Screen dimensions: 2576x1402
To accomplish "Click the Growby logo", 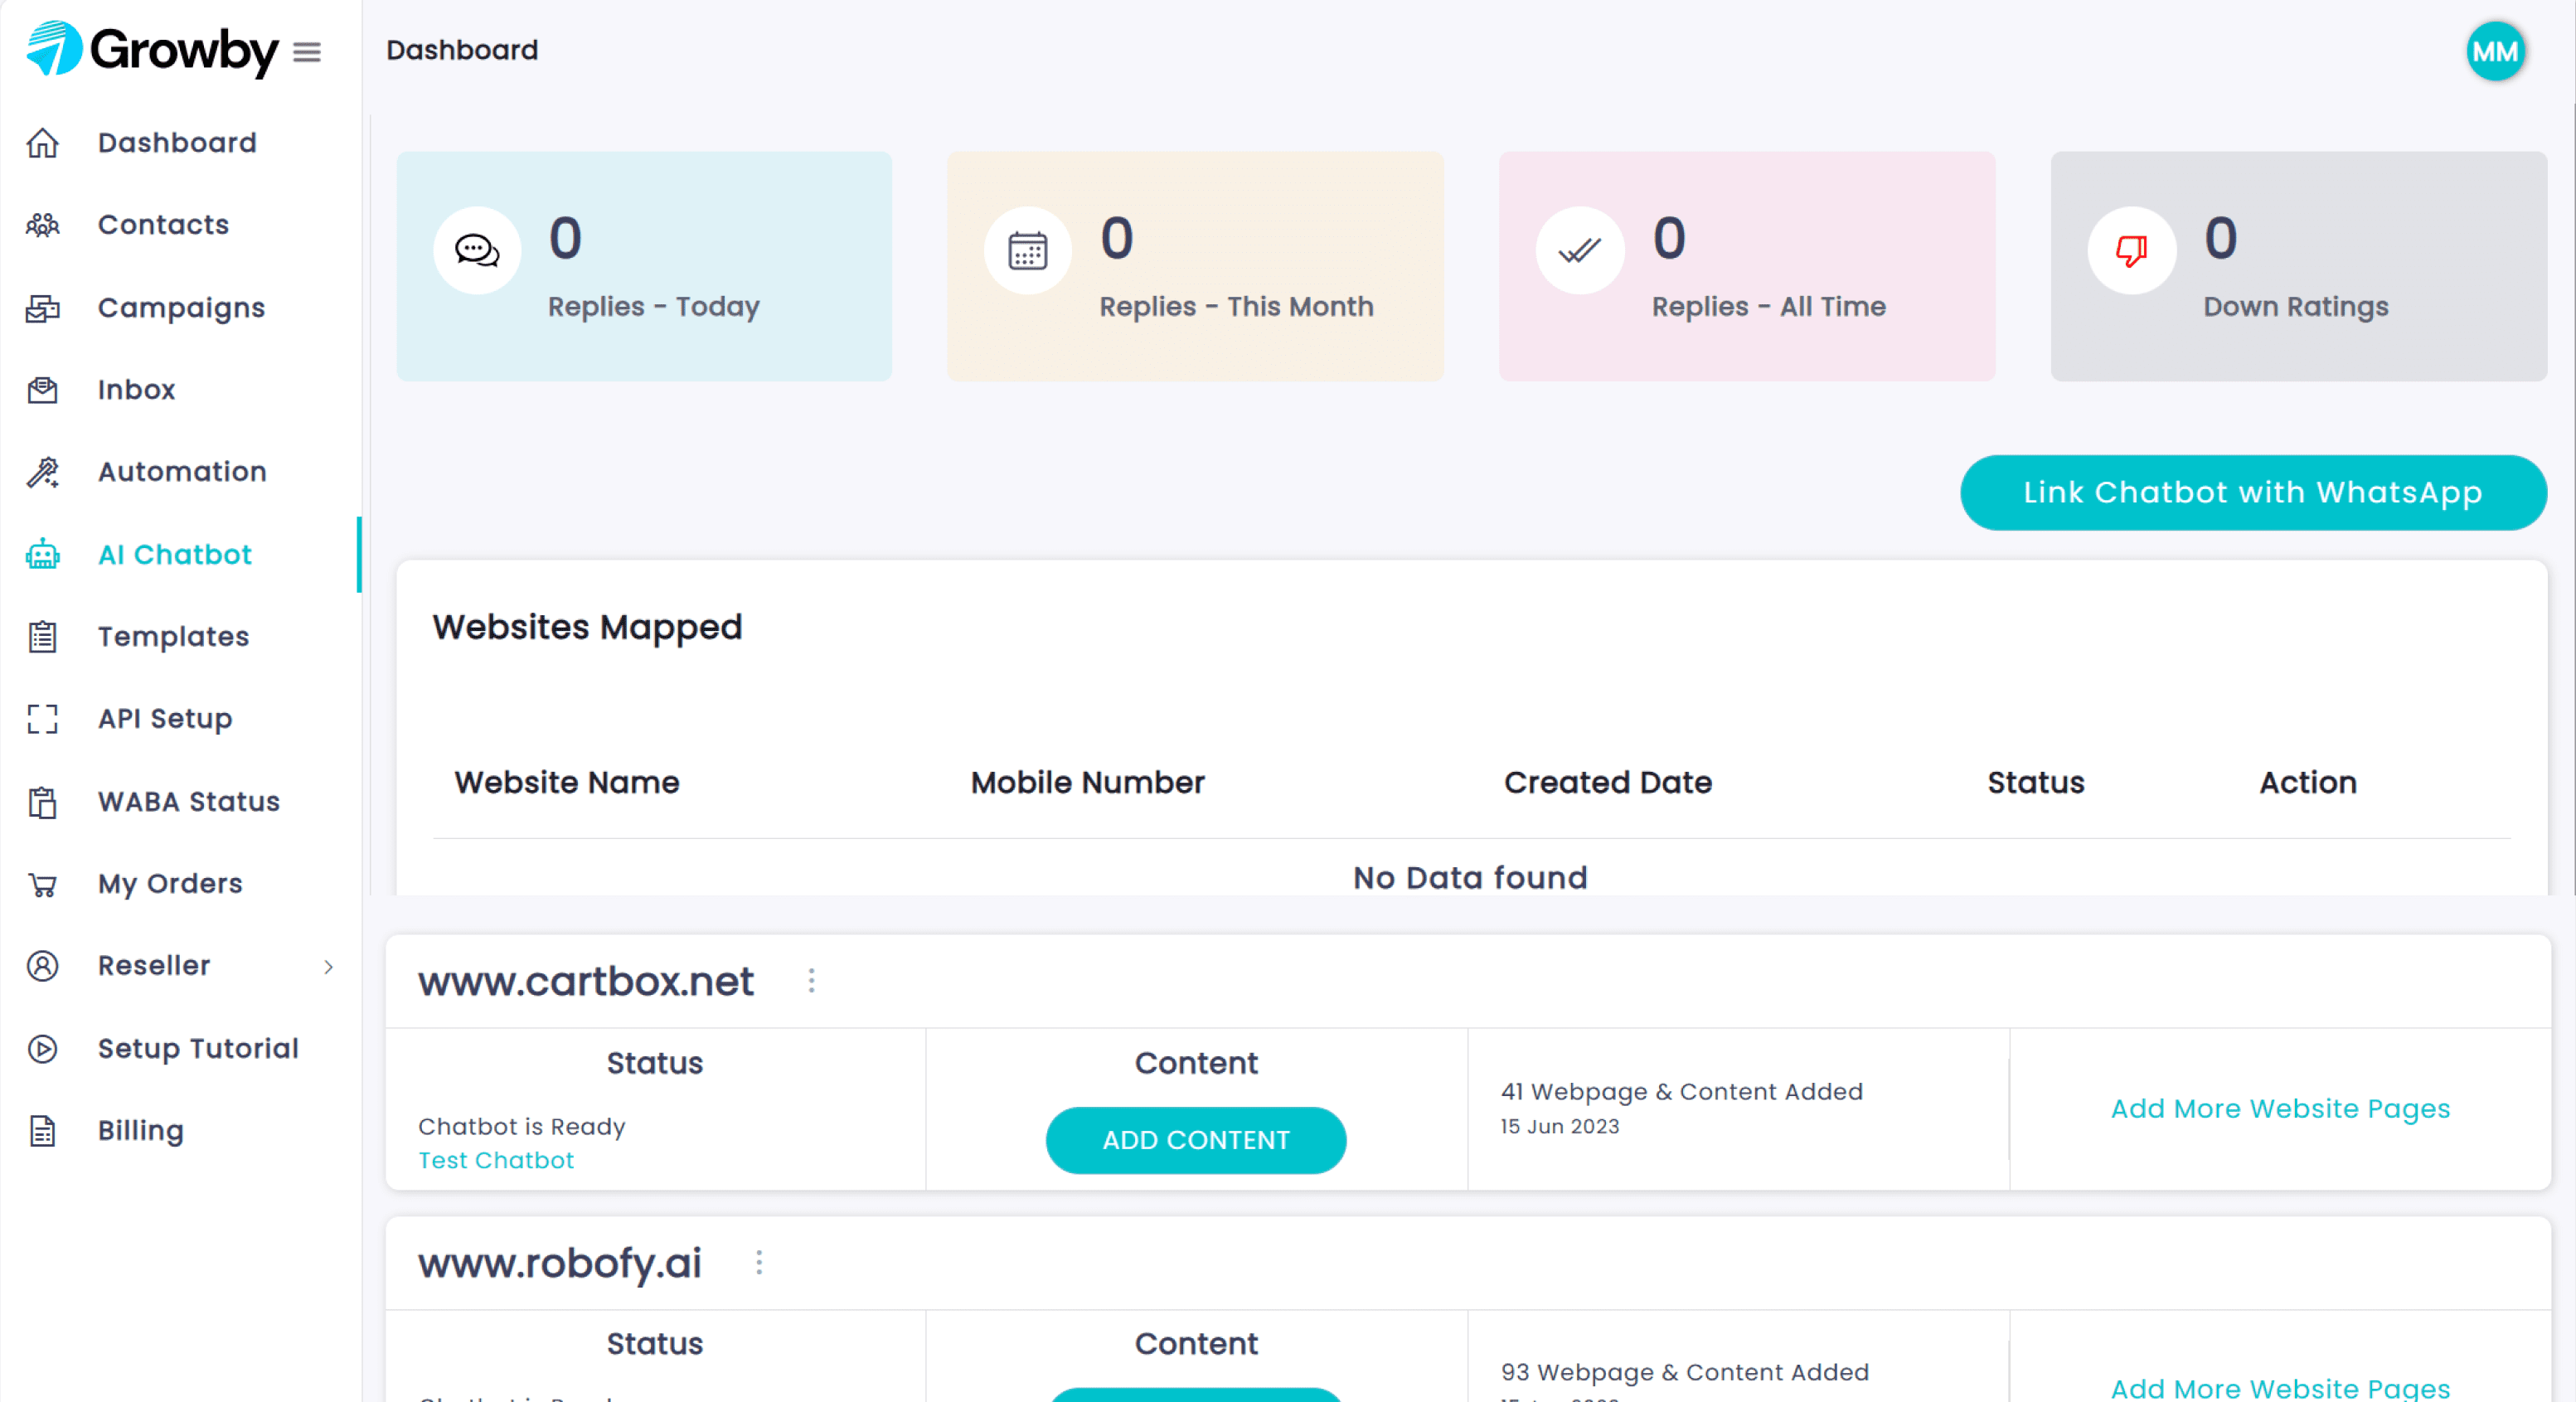I will click(152, 49).
